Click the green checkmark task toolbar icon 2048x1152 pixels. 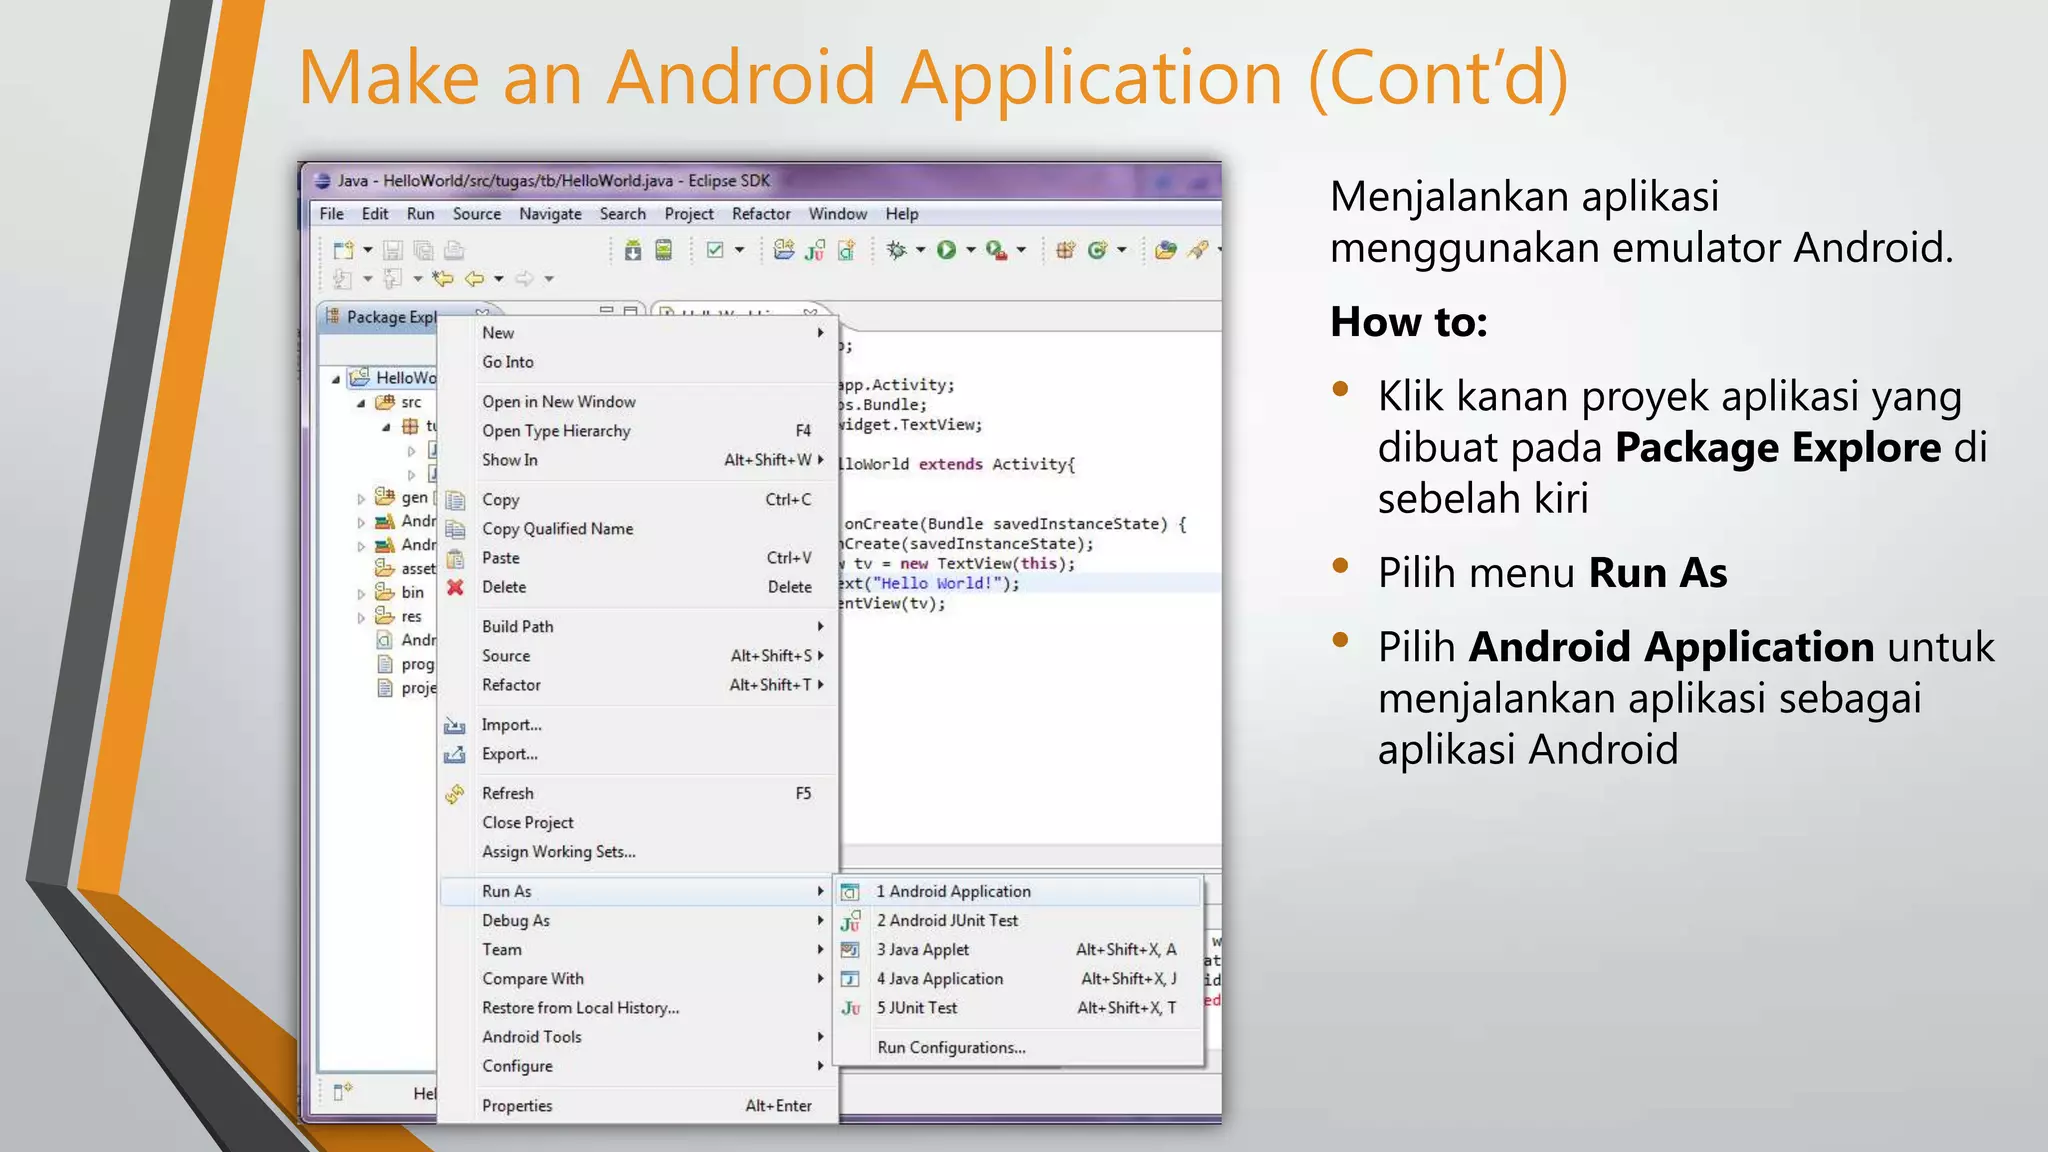coord(715,250)
